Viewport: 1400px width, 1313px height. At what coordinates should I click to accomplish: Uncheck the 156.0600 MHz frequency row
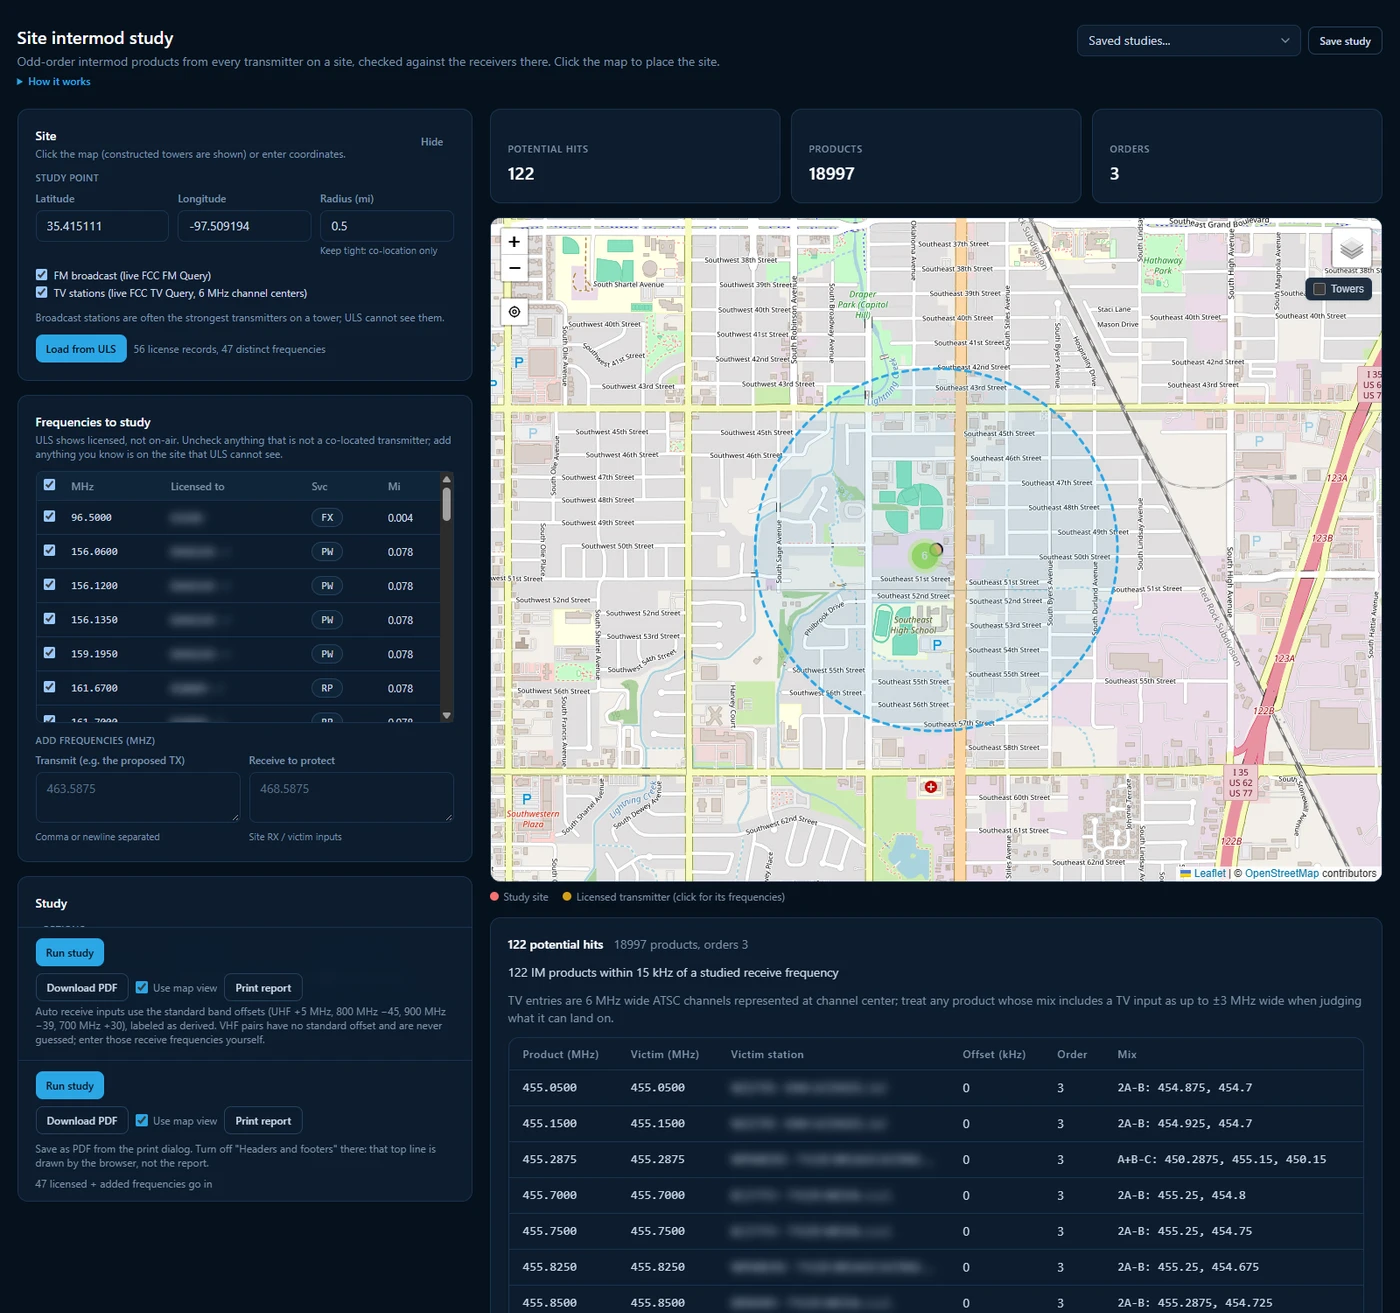(49, 551)
